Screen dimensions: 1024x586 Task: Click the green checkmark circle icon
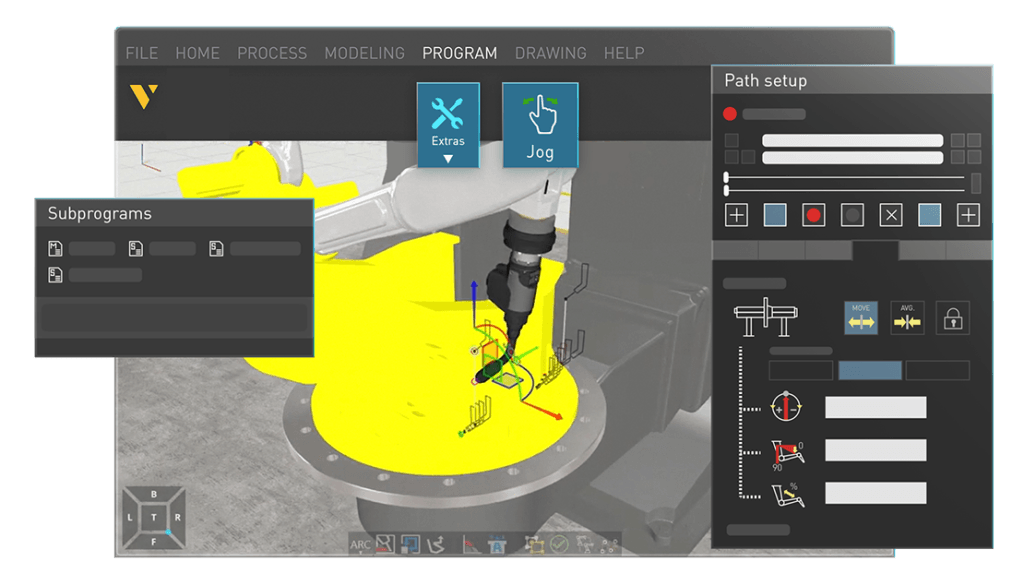[559, 544]
